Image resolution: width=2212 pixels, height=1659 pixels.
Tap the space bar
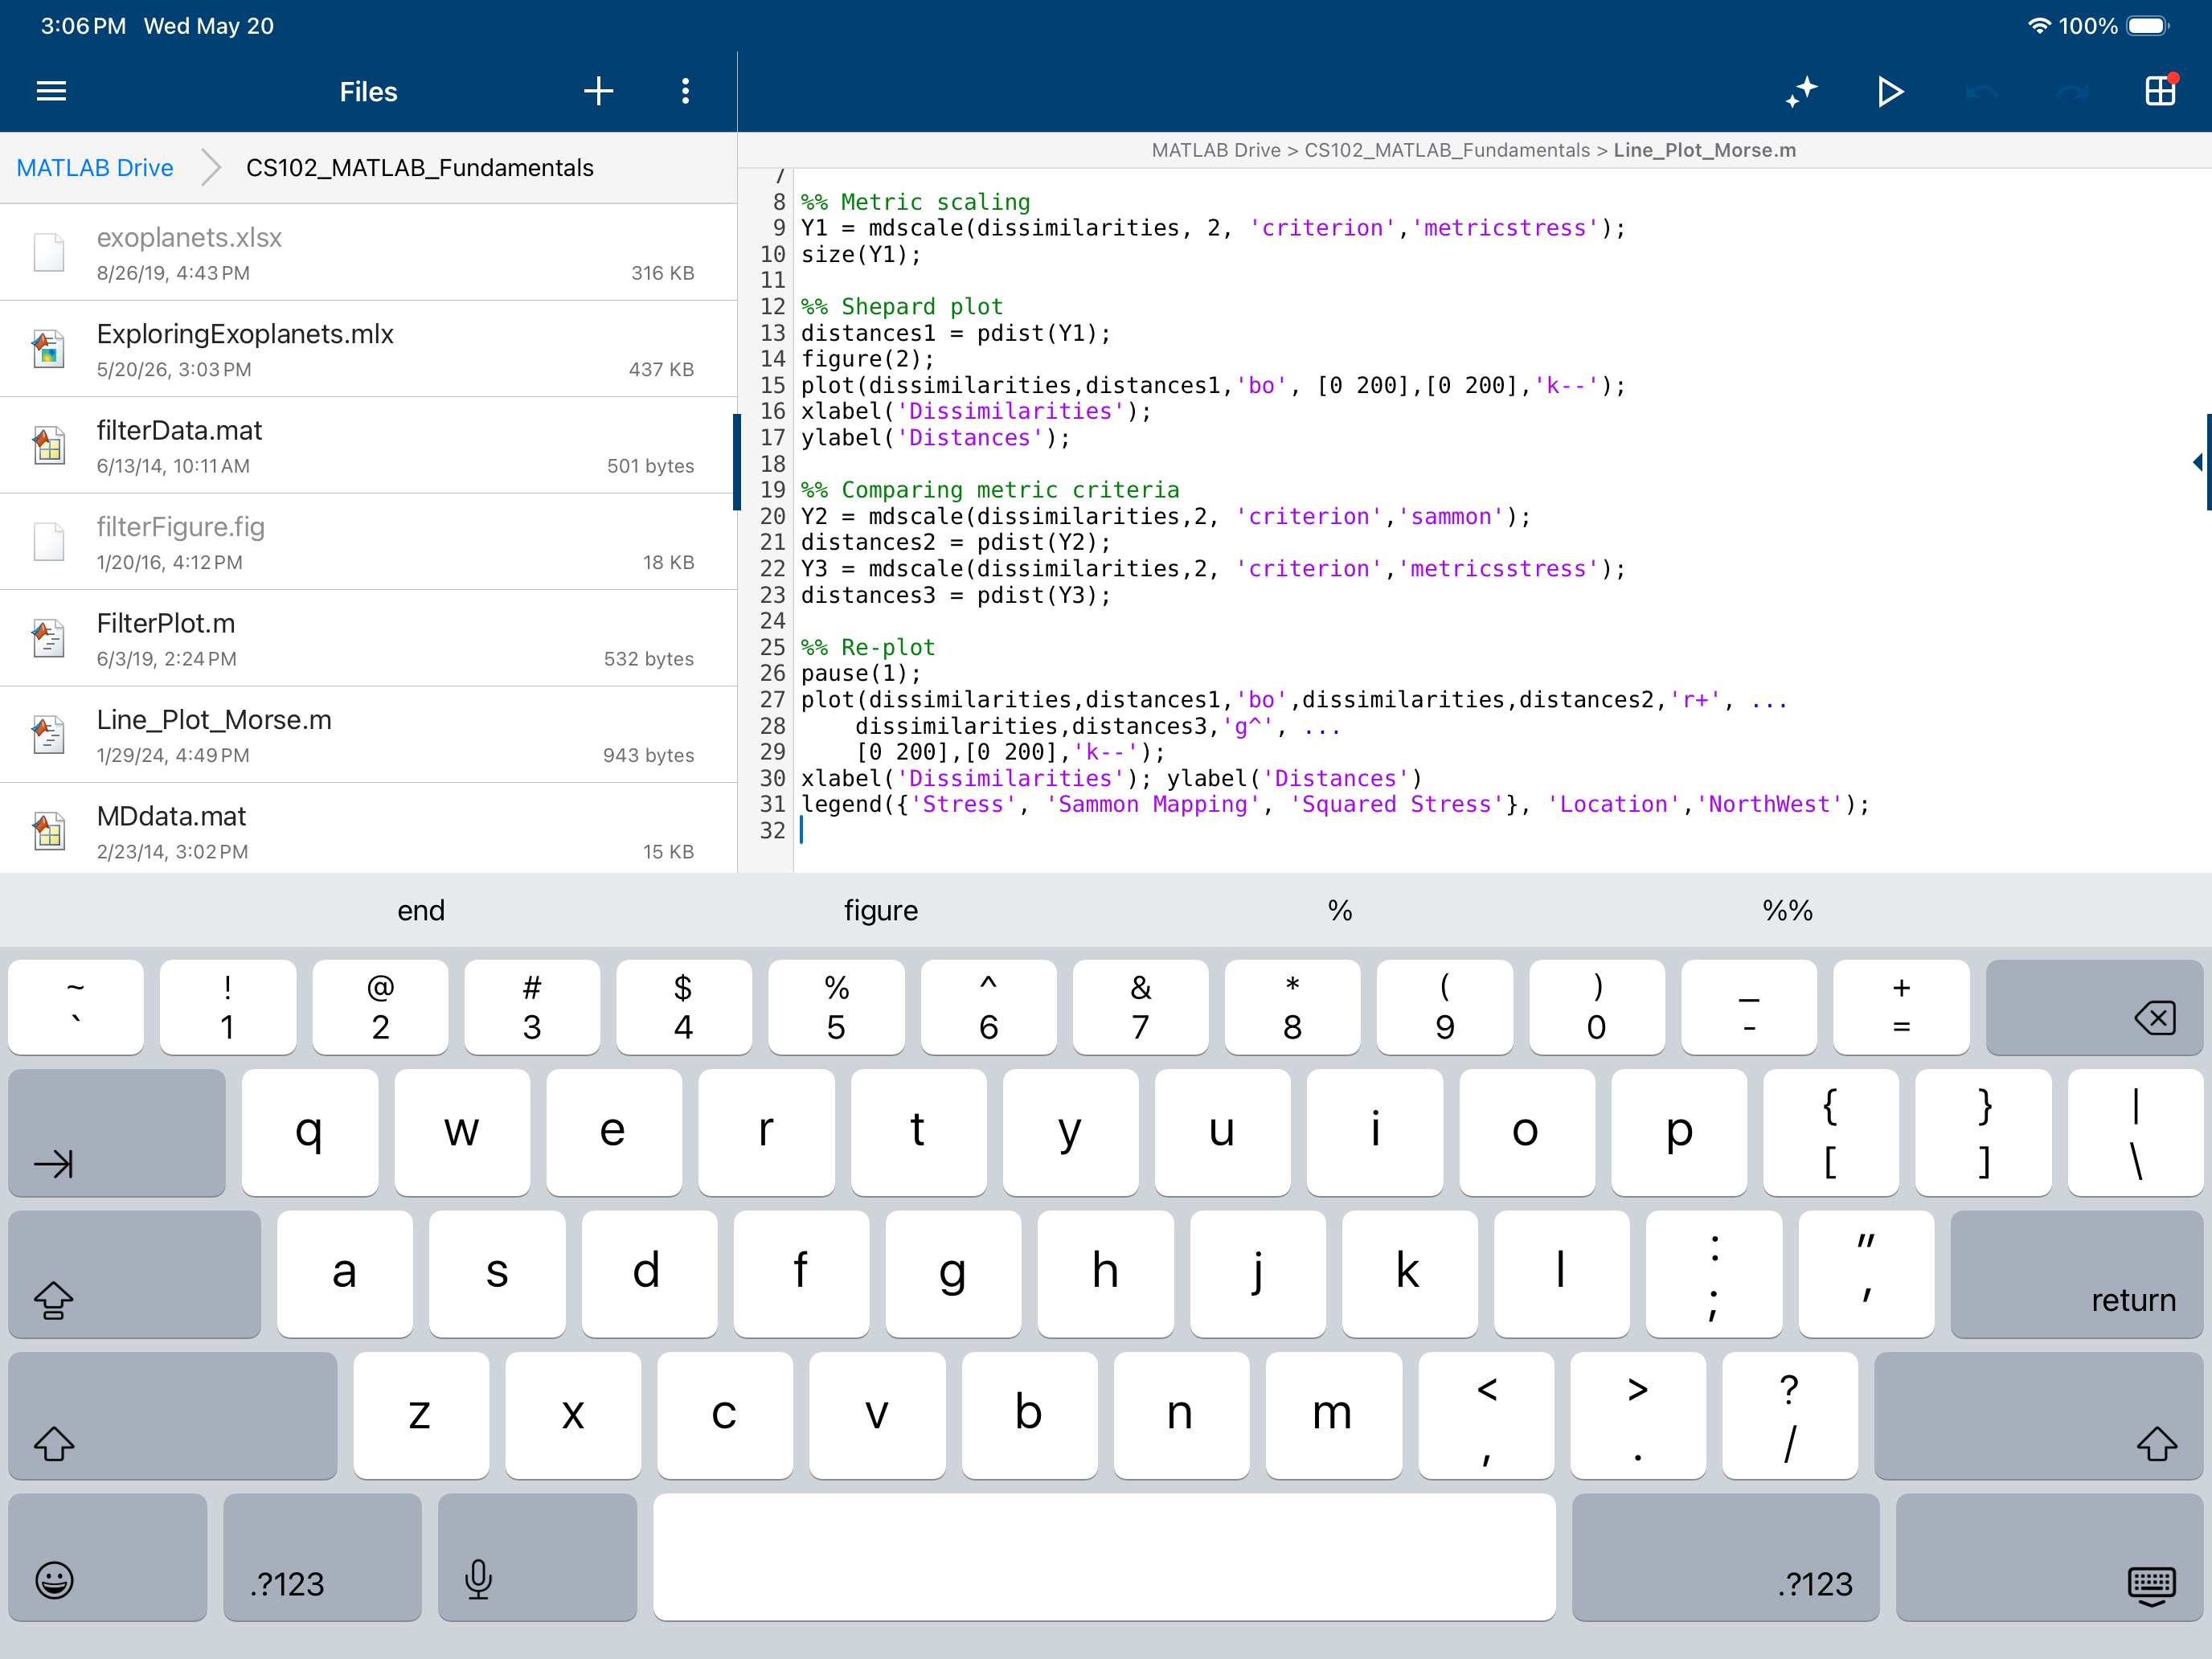1104,1557
